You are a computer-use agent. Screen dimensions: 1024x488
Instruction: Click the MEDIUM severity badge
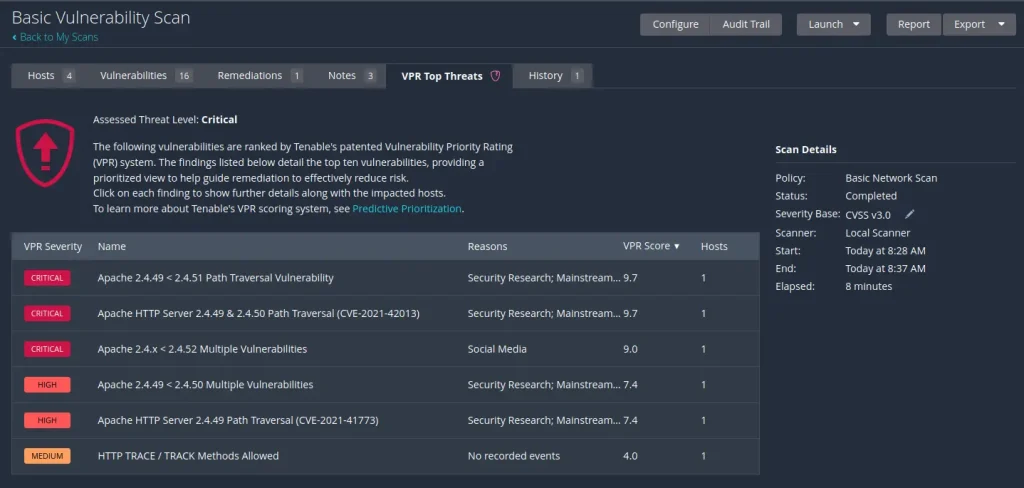coord(47,456)
